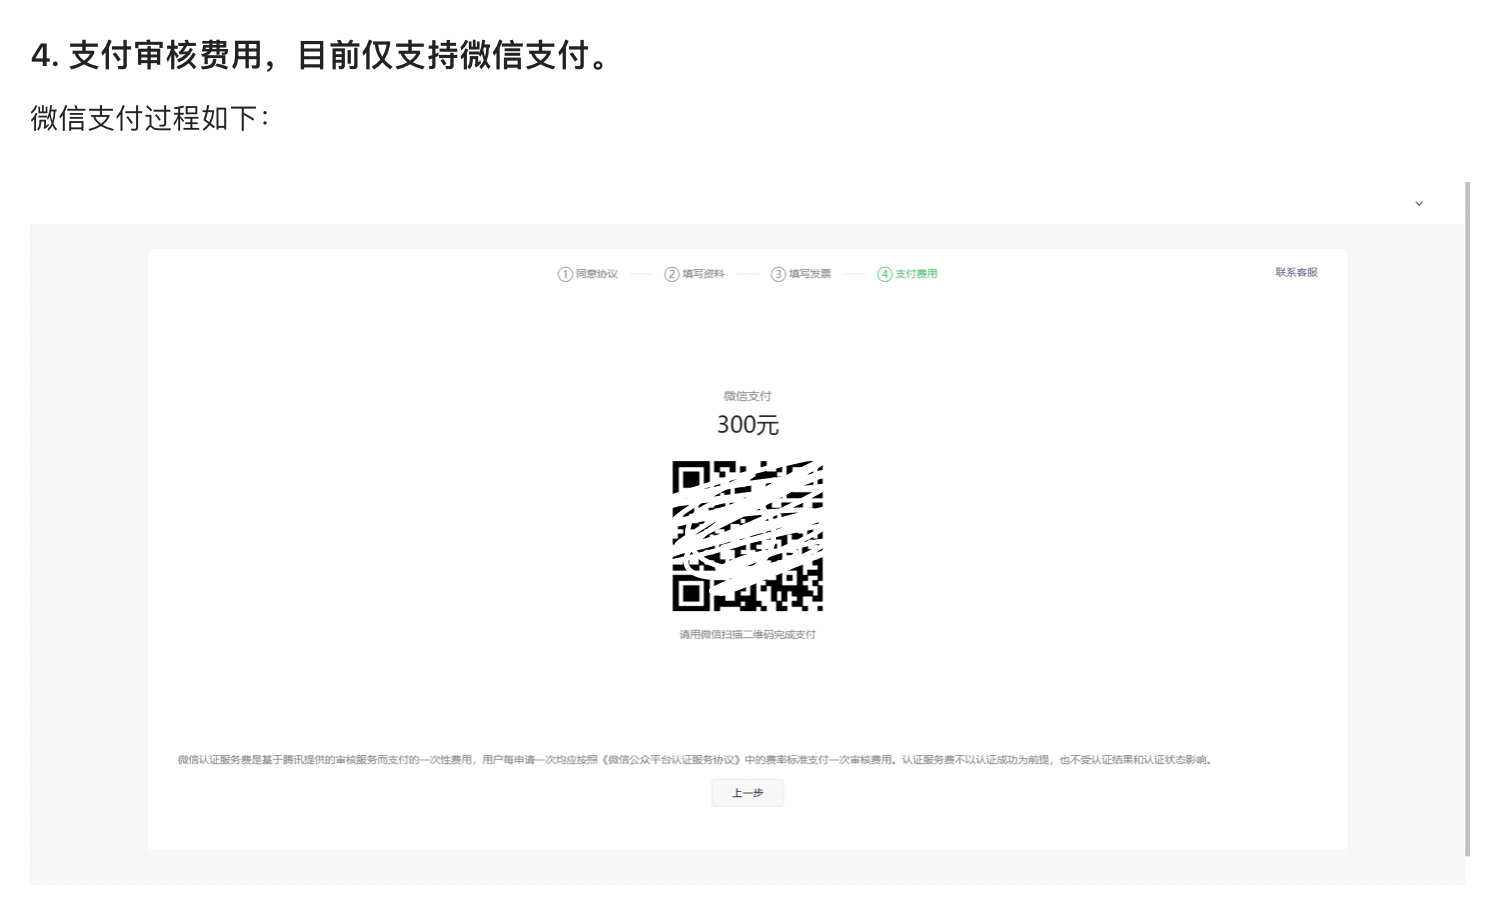Collapse the image with the top-right chevron
1506x898 pixels.
point(1418,204)
